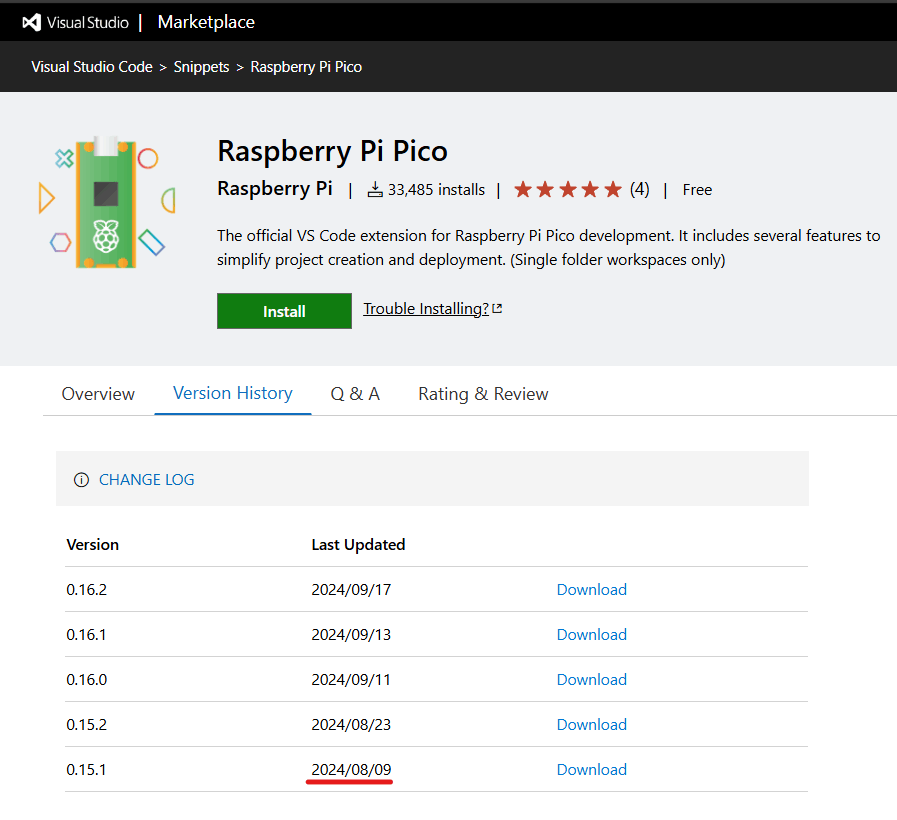Click the extension description paragraph
This screenshot has width=897, height=820.
click(548, 247)
